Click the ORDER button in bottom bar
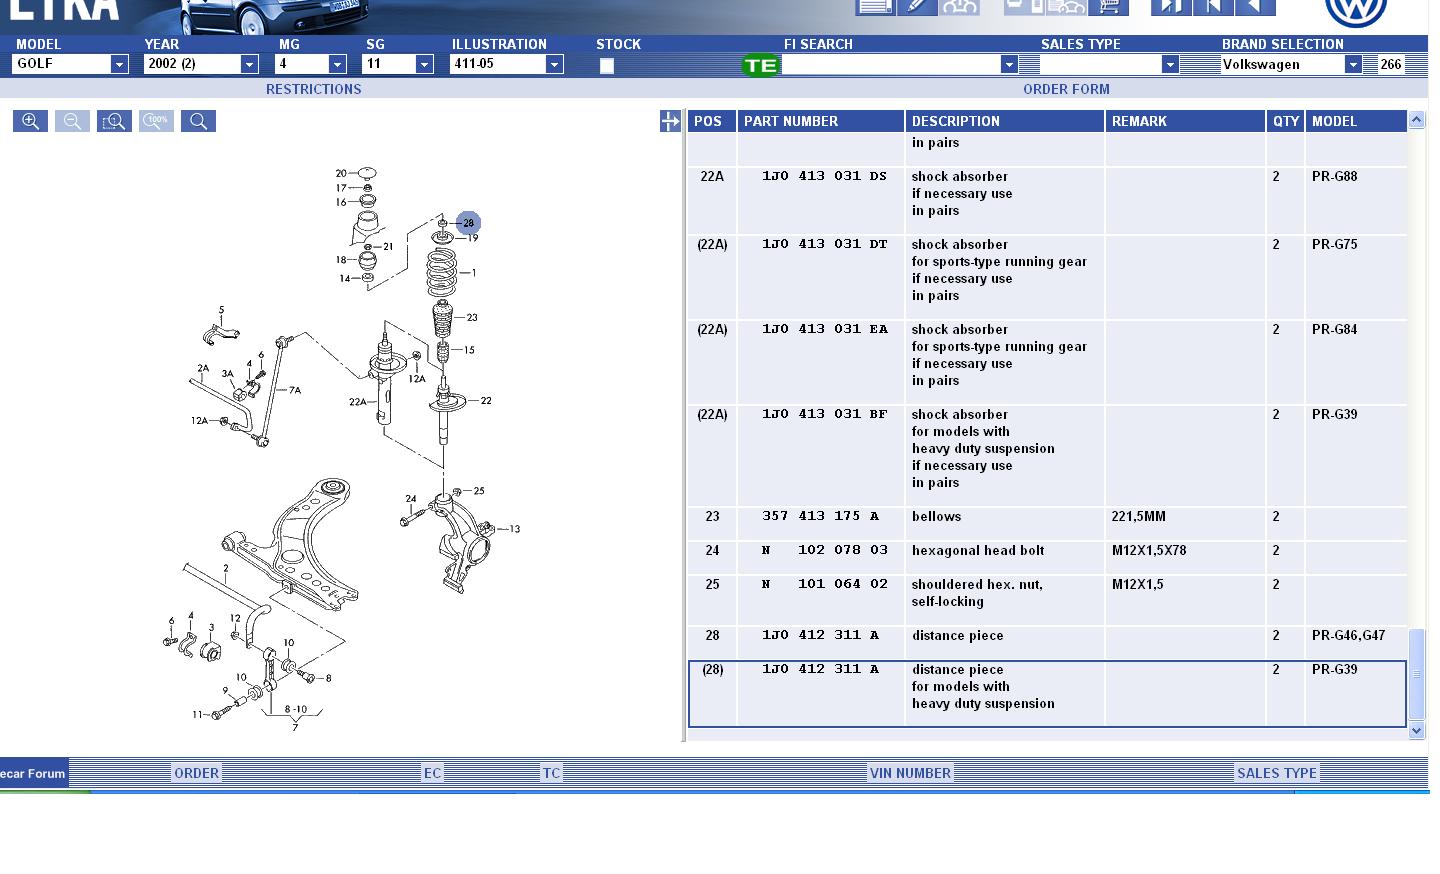The width and height of the screenshot is (1440, 874). (196, 773)
